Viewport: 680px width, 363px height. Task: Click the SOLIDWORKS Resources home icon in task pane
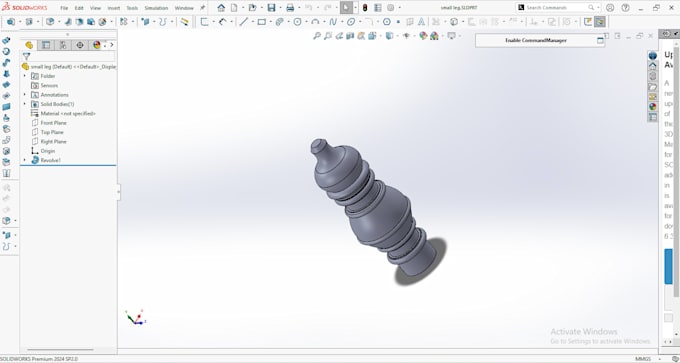653,66
